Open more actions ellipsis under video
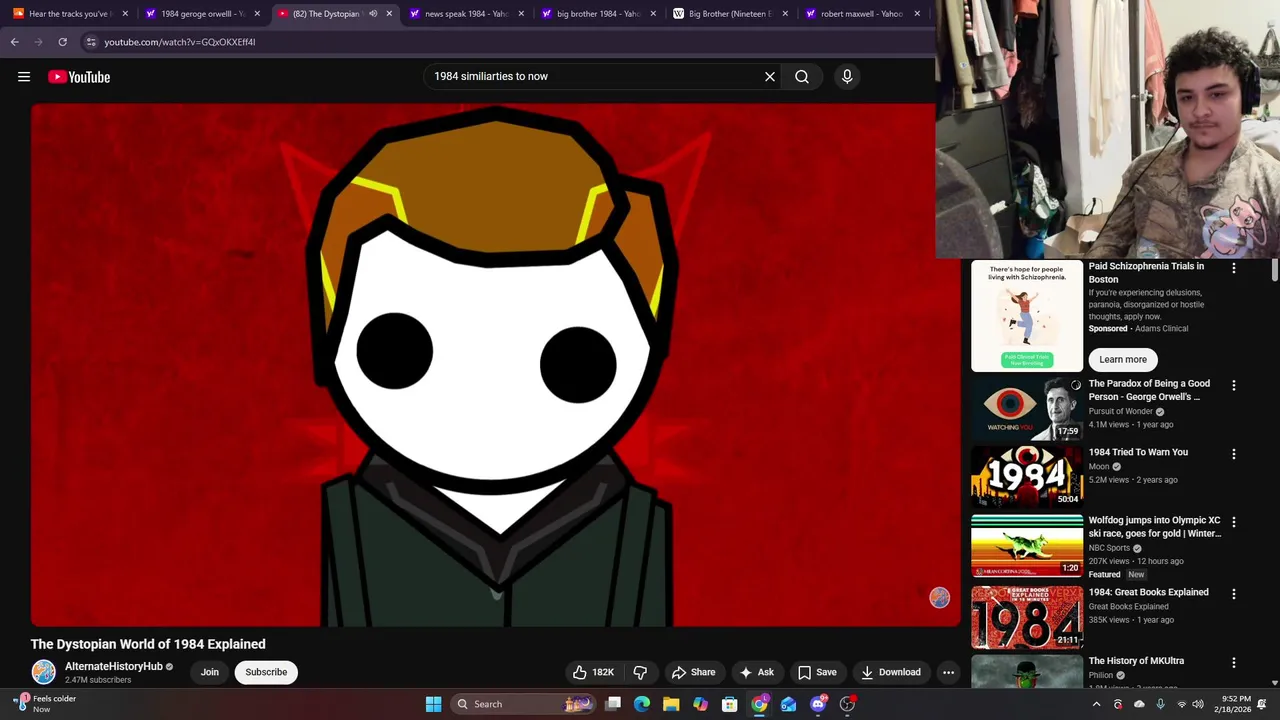 coord(948,672)
